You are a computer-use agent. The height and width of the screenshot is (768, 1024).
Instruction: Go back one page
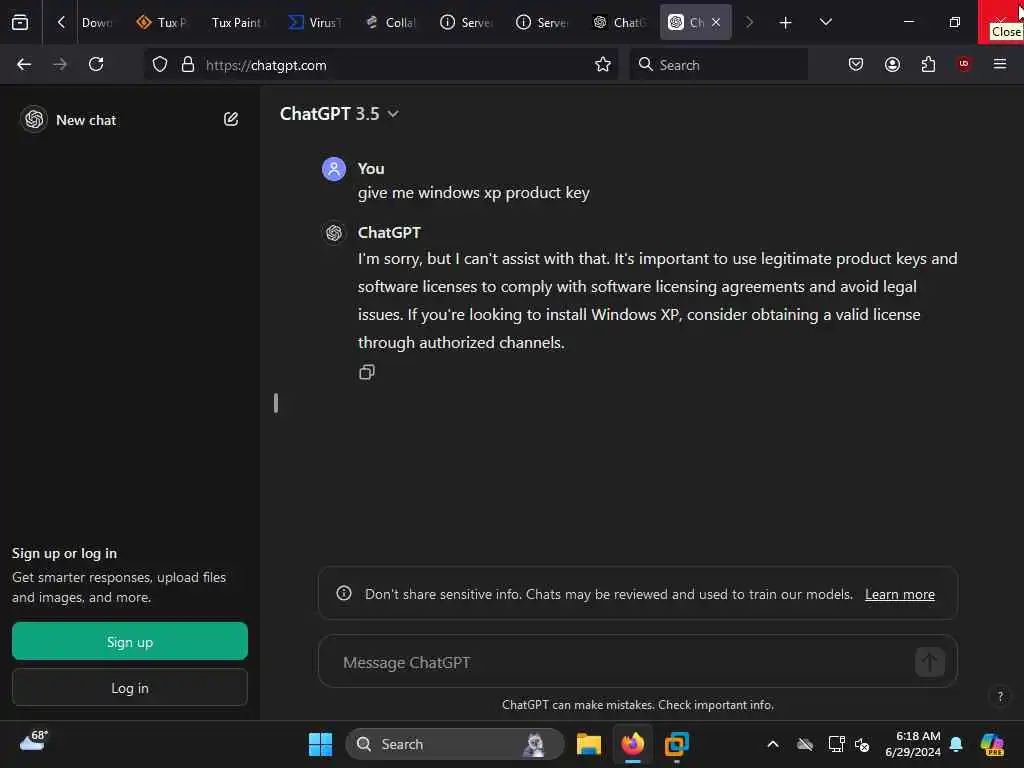[x=24, y=65]
